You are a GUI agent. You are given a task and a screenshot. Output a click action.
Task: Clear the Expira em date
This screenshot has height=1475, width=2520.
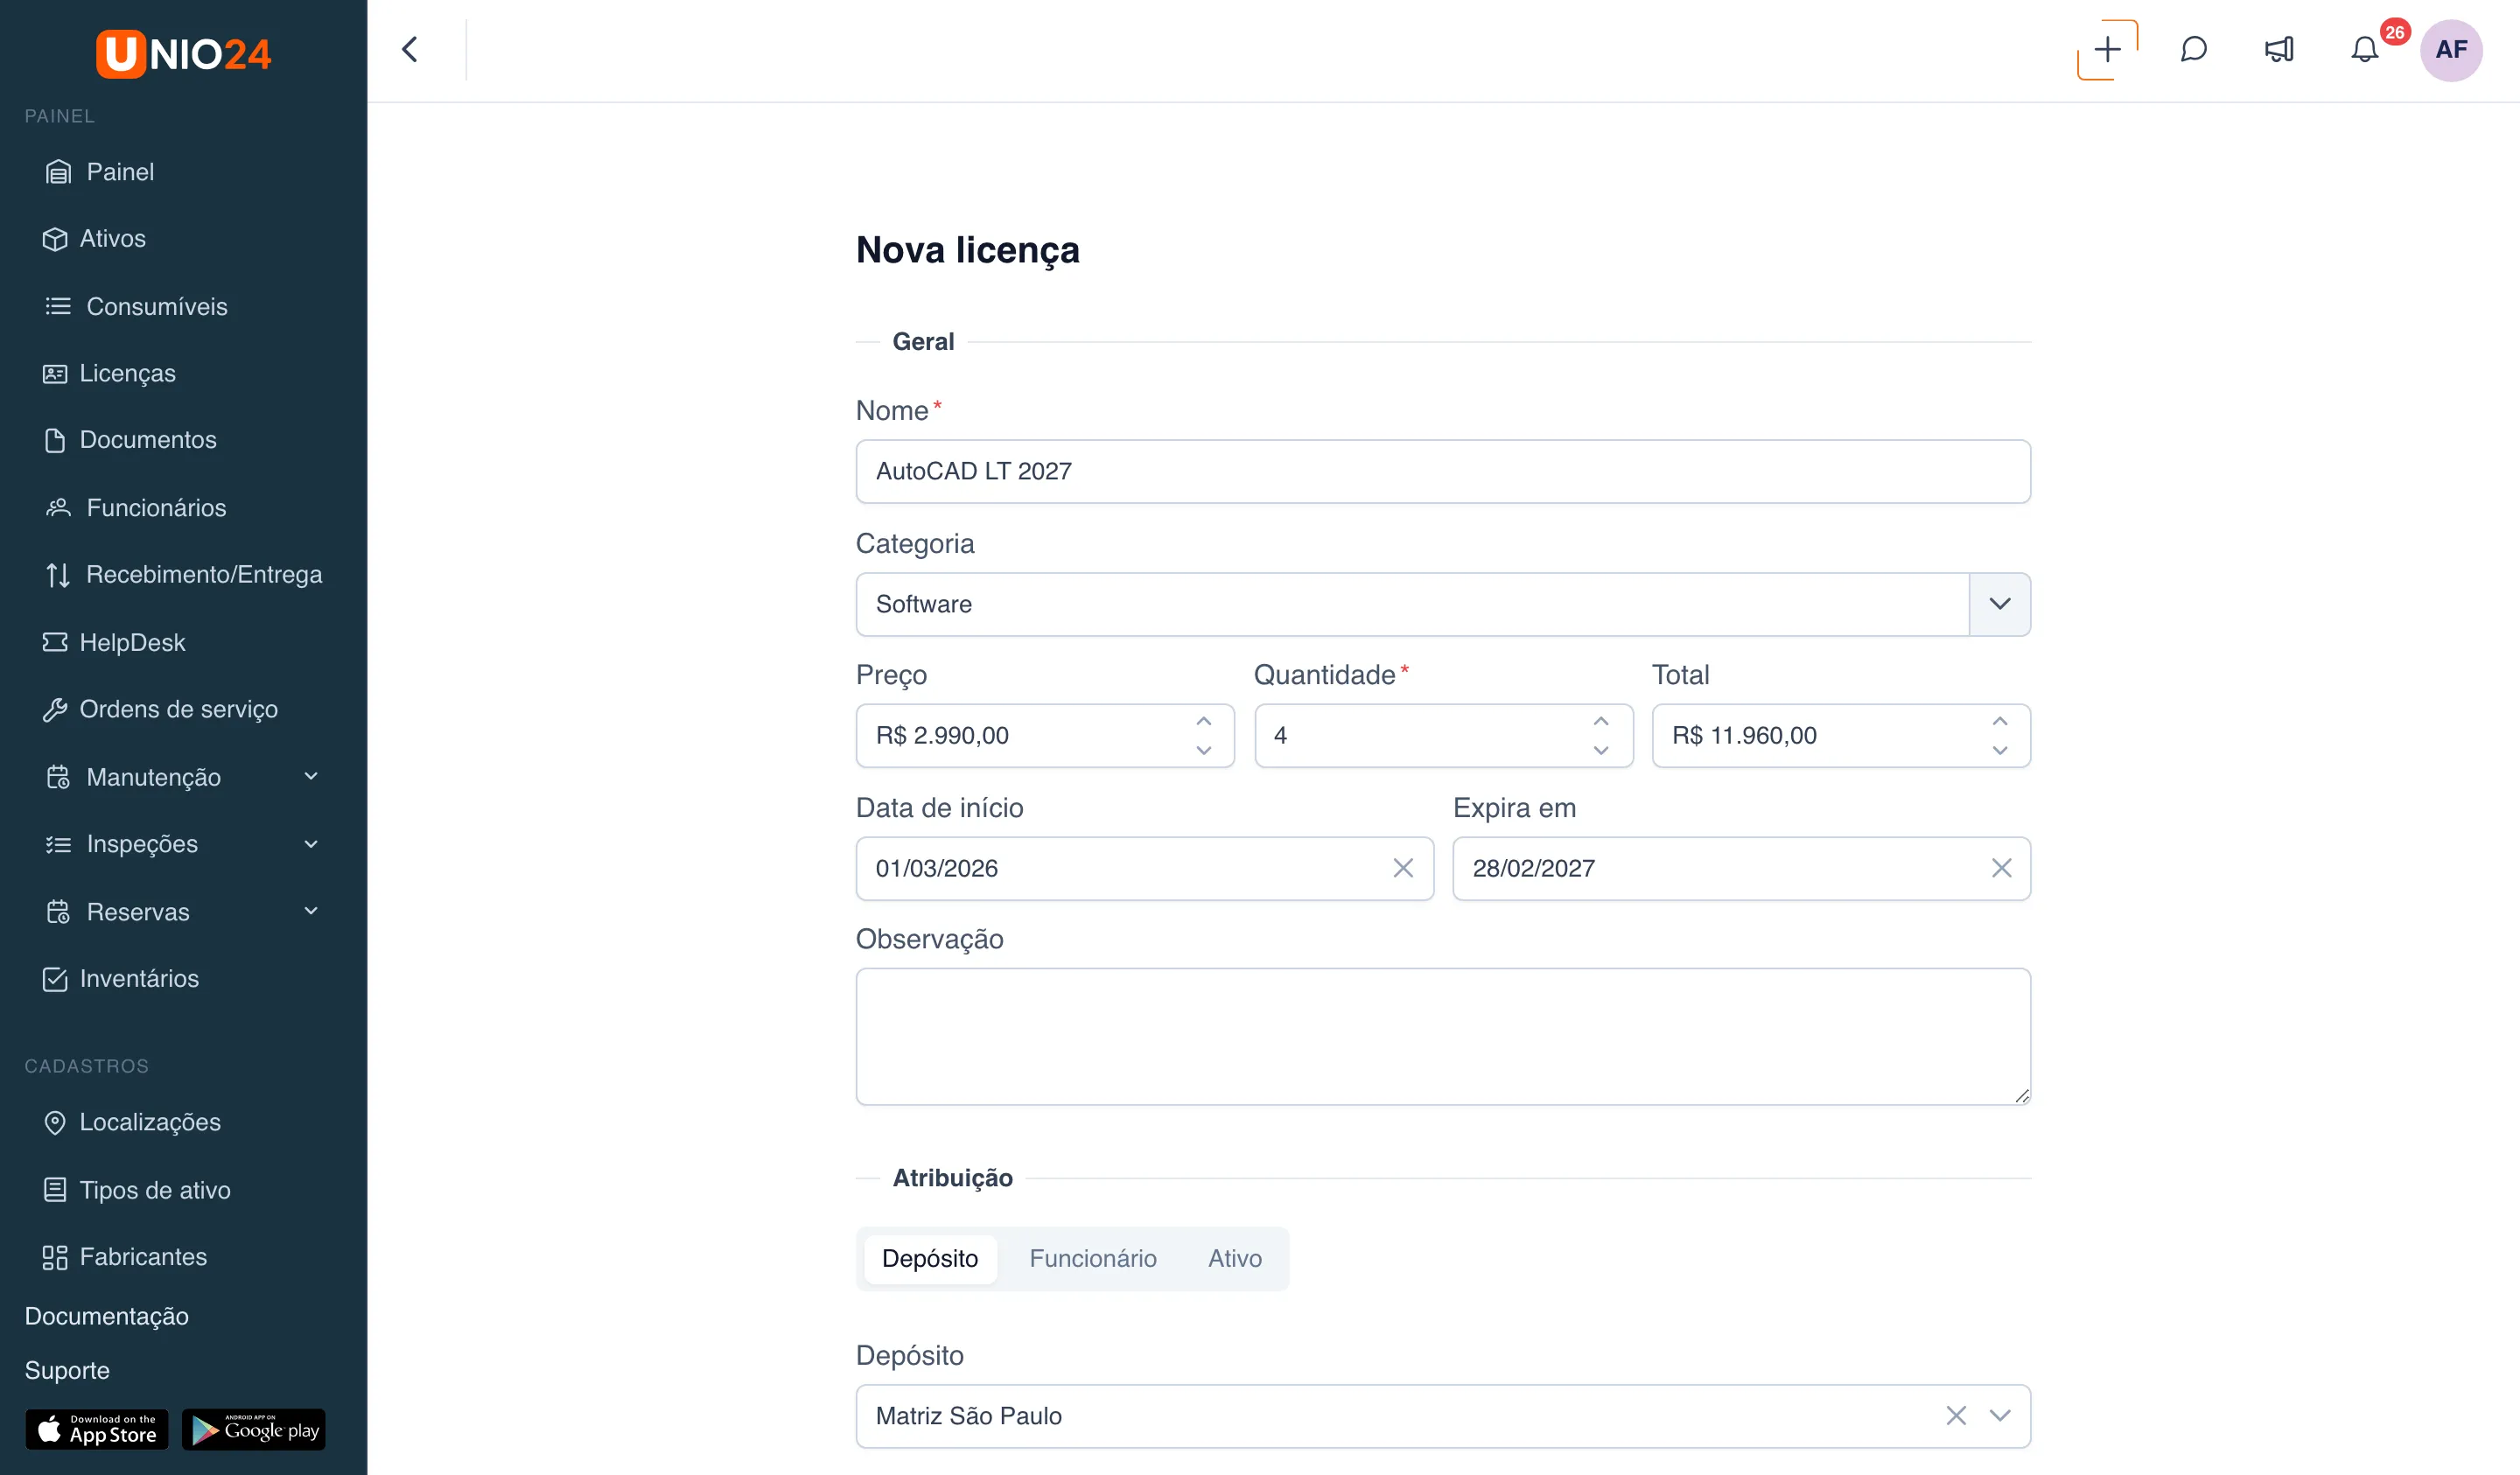(2001, 868)
